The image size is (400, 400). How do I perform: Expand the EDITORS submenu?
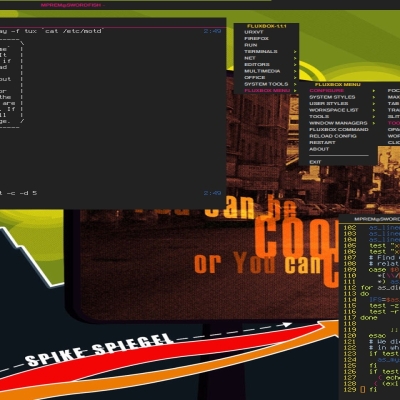click(266, 65)
